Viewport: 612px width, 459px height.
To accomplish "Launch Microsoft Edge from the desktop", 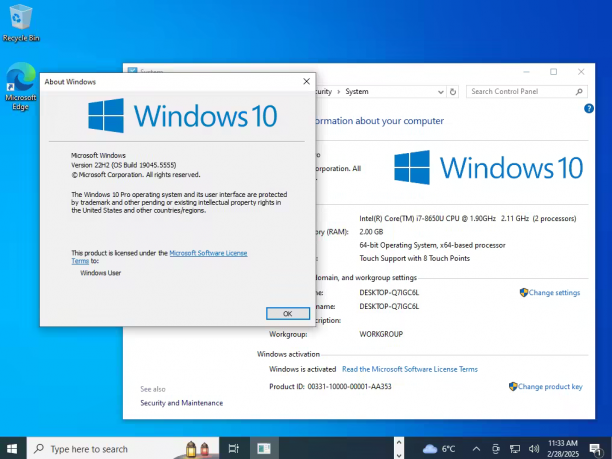I will [x=21, y=87].
